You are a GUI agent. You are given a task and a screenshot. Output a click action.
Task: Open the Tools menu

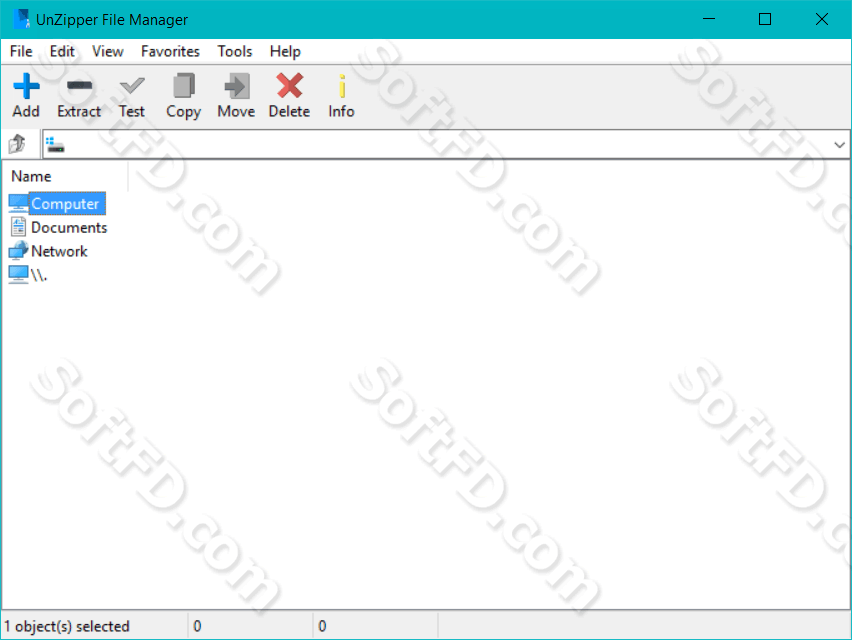click(x=235, y=51)
